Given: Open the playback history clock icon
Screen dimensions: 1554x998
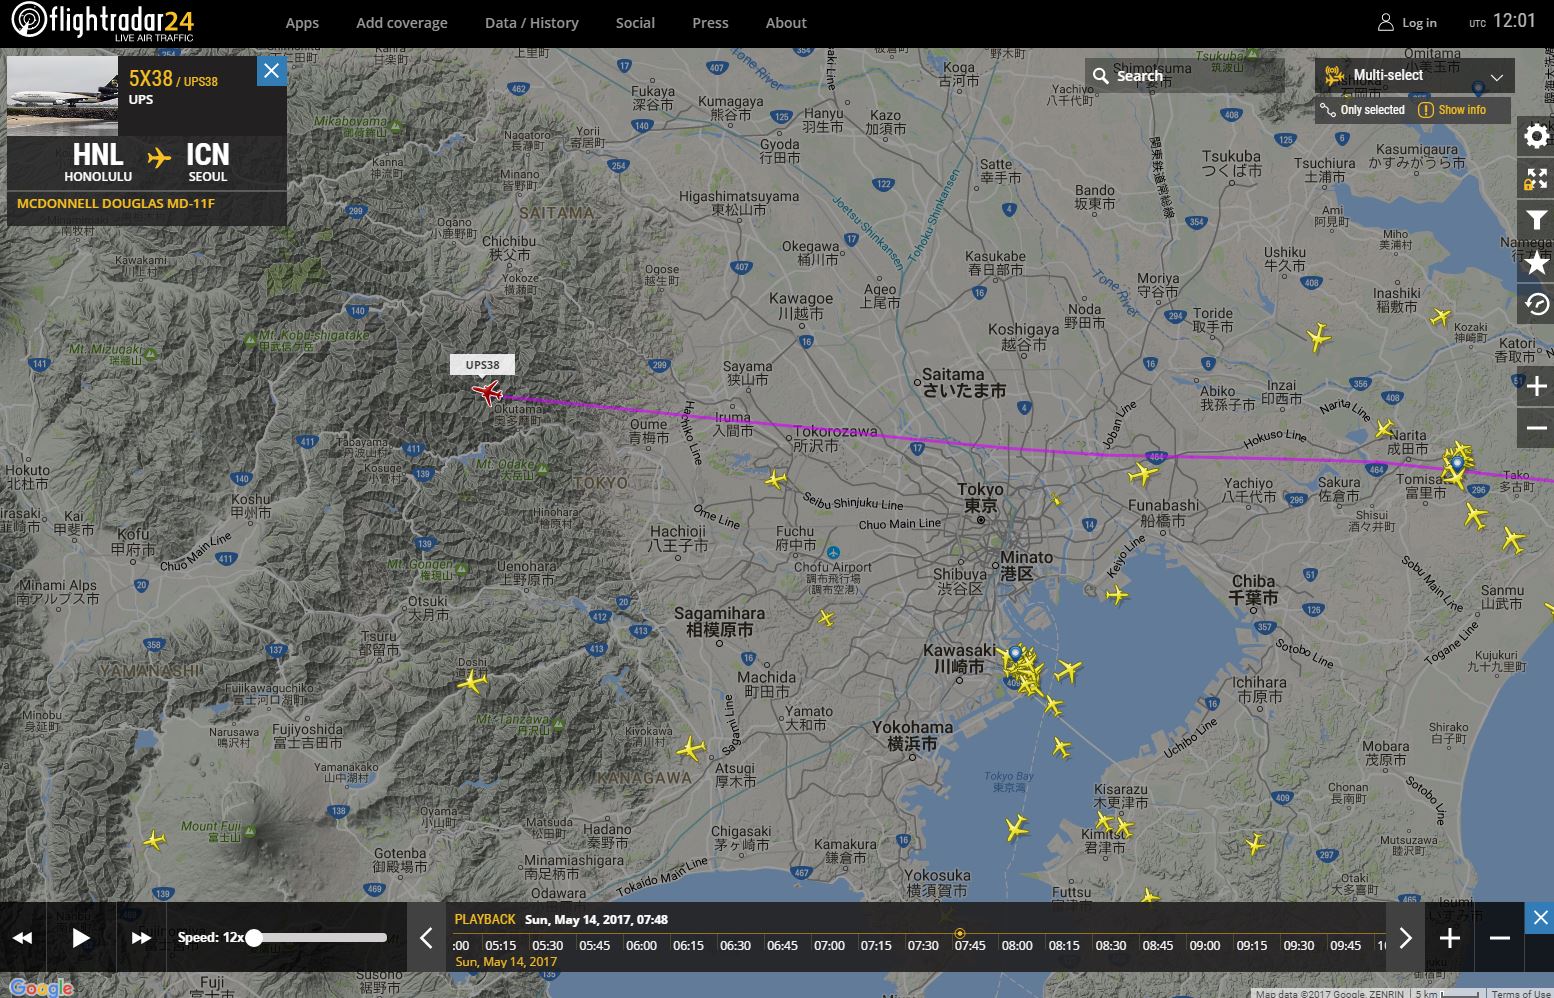Looking at the screenshot, I should 1536,305.
